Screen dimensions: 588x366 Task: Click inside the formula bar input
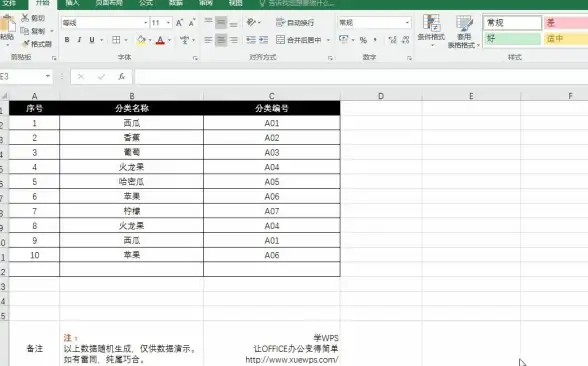[x=361, y=77]
